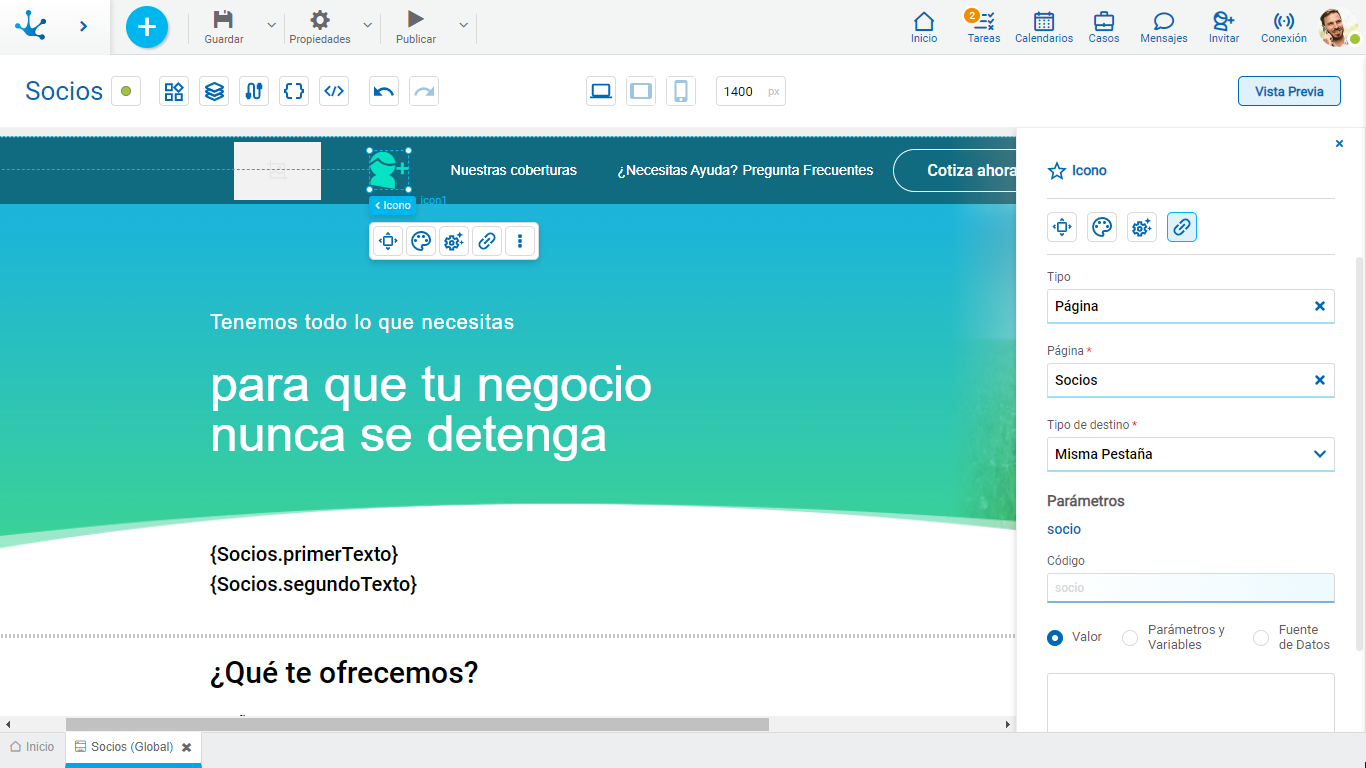1366x768 pixels.
Task: Select mobile phone view
Action: [x=681, y=91]
